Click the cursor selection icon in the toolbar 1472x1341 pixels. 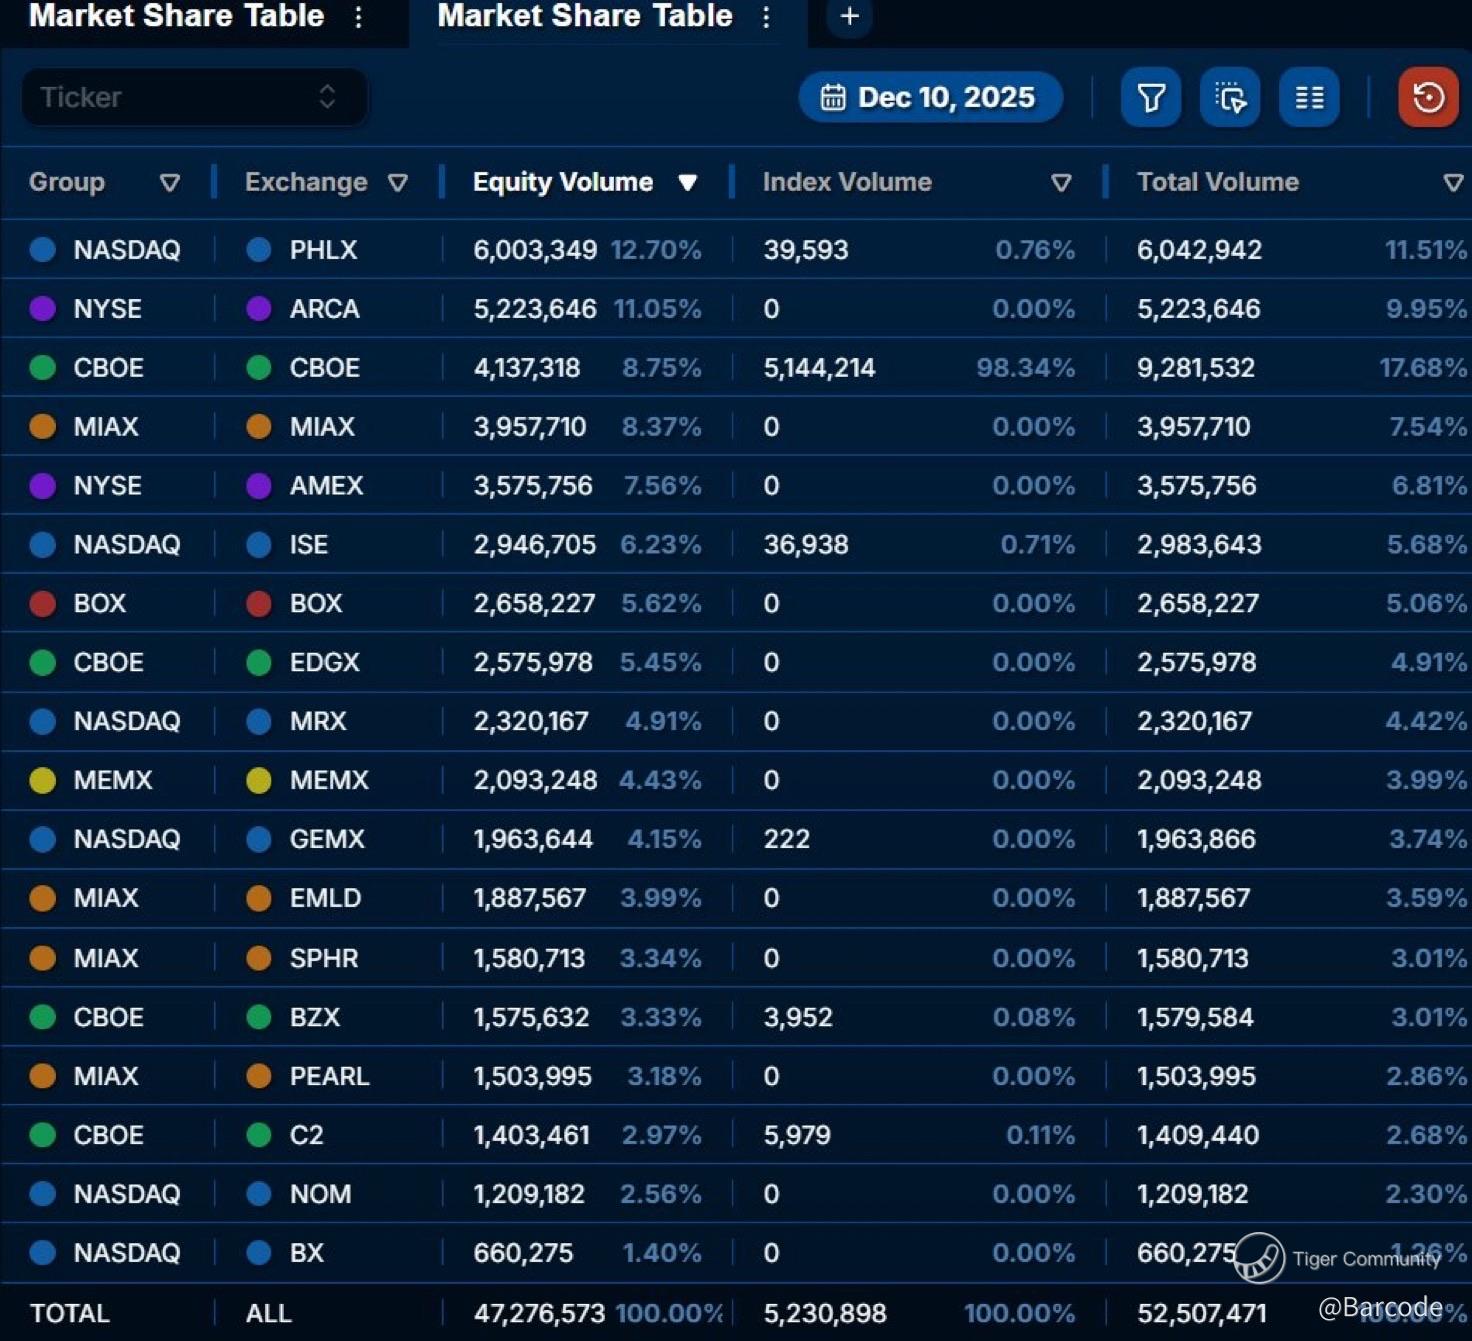(1230, 97)
